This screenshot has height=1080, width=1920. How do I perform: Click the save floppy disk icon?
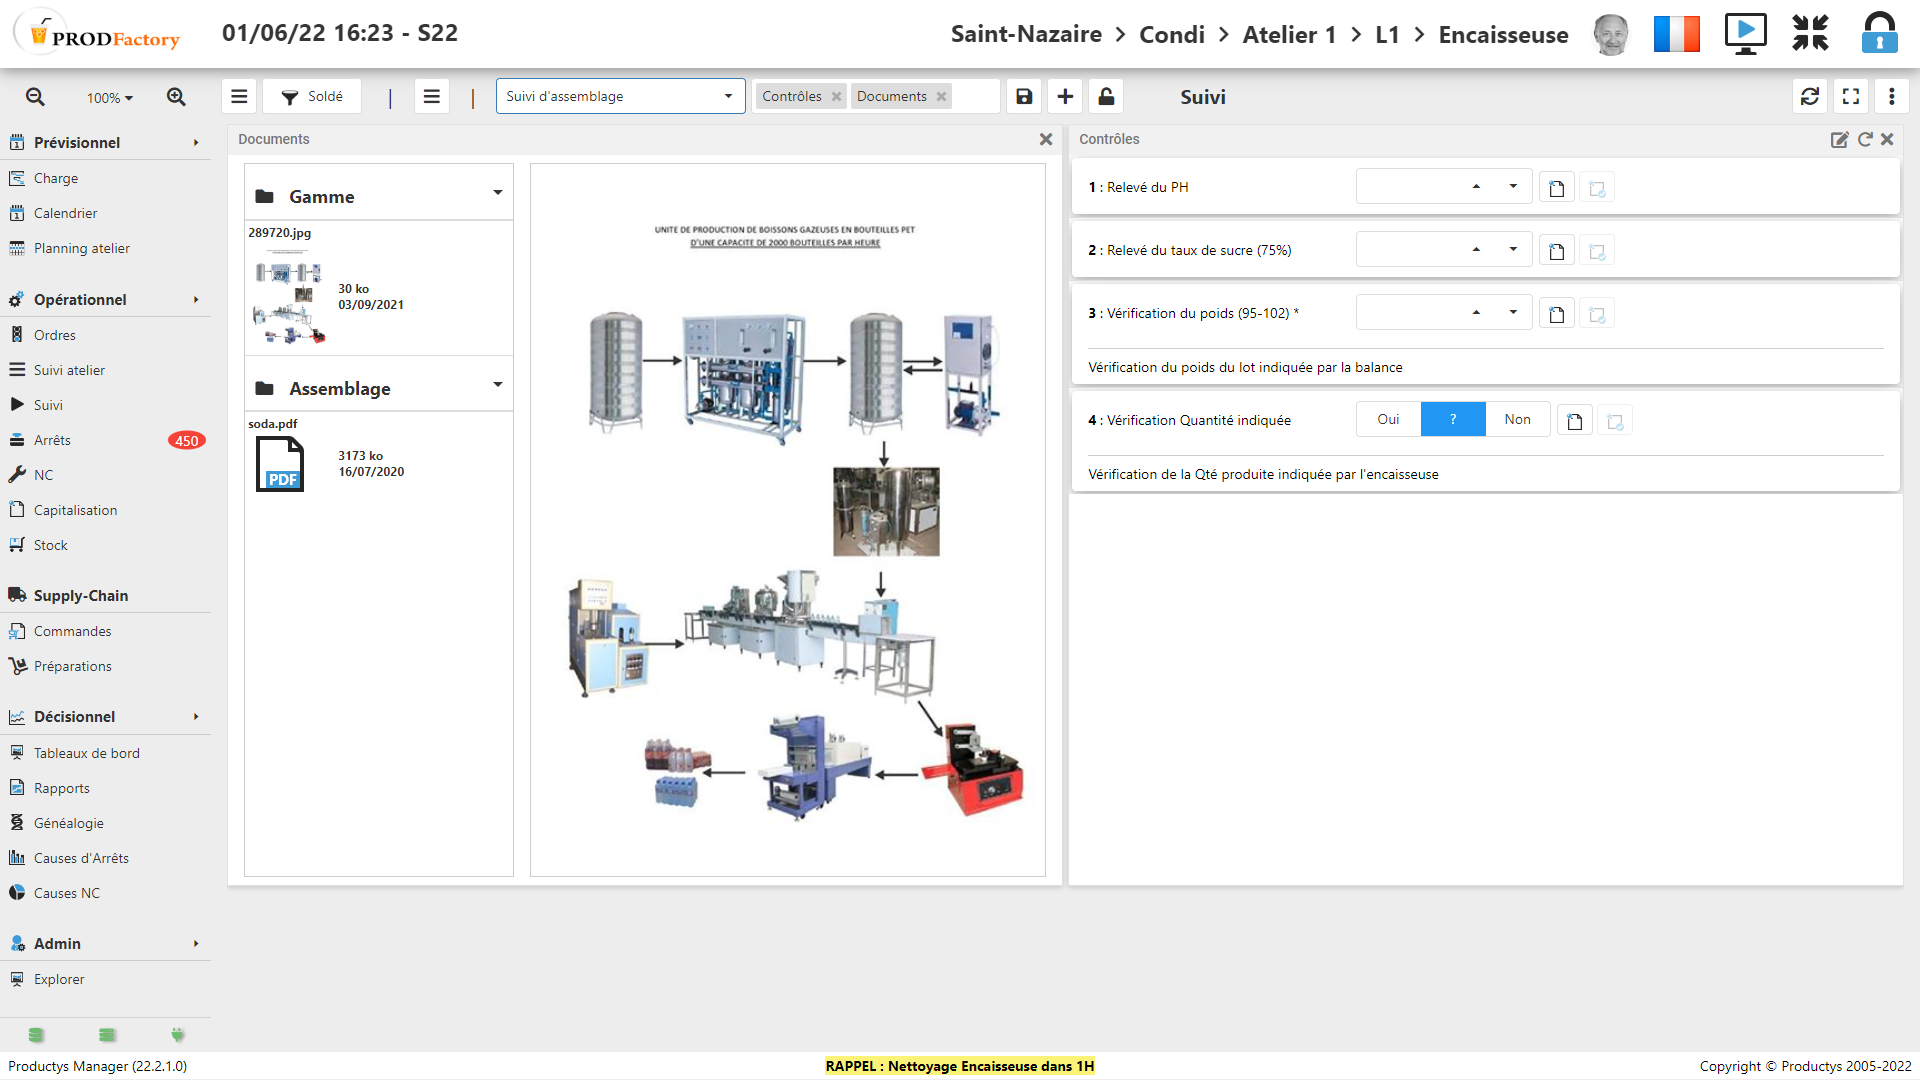click(x=1024, y=97)
